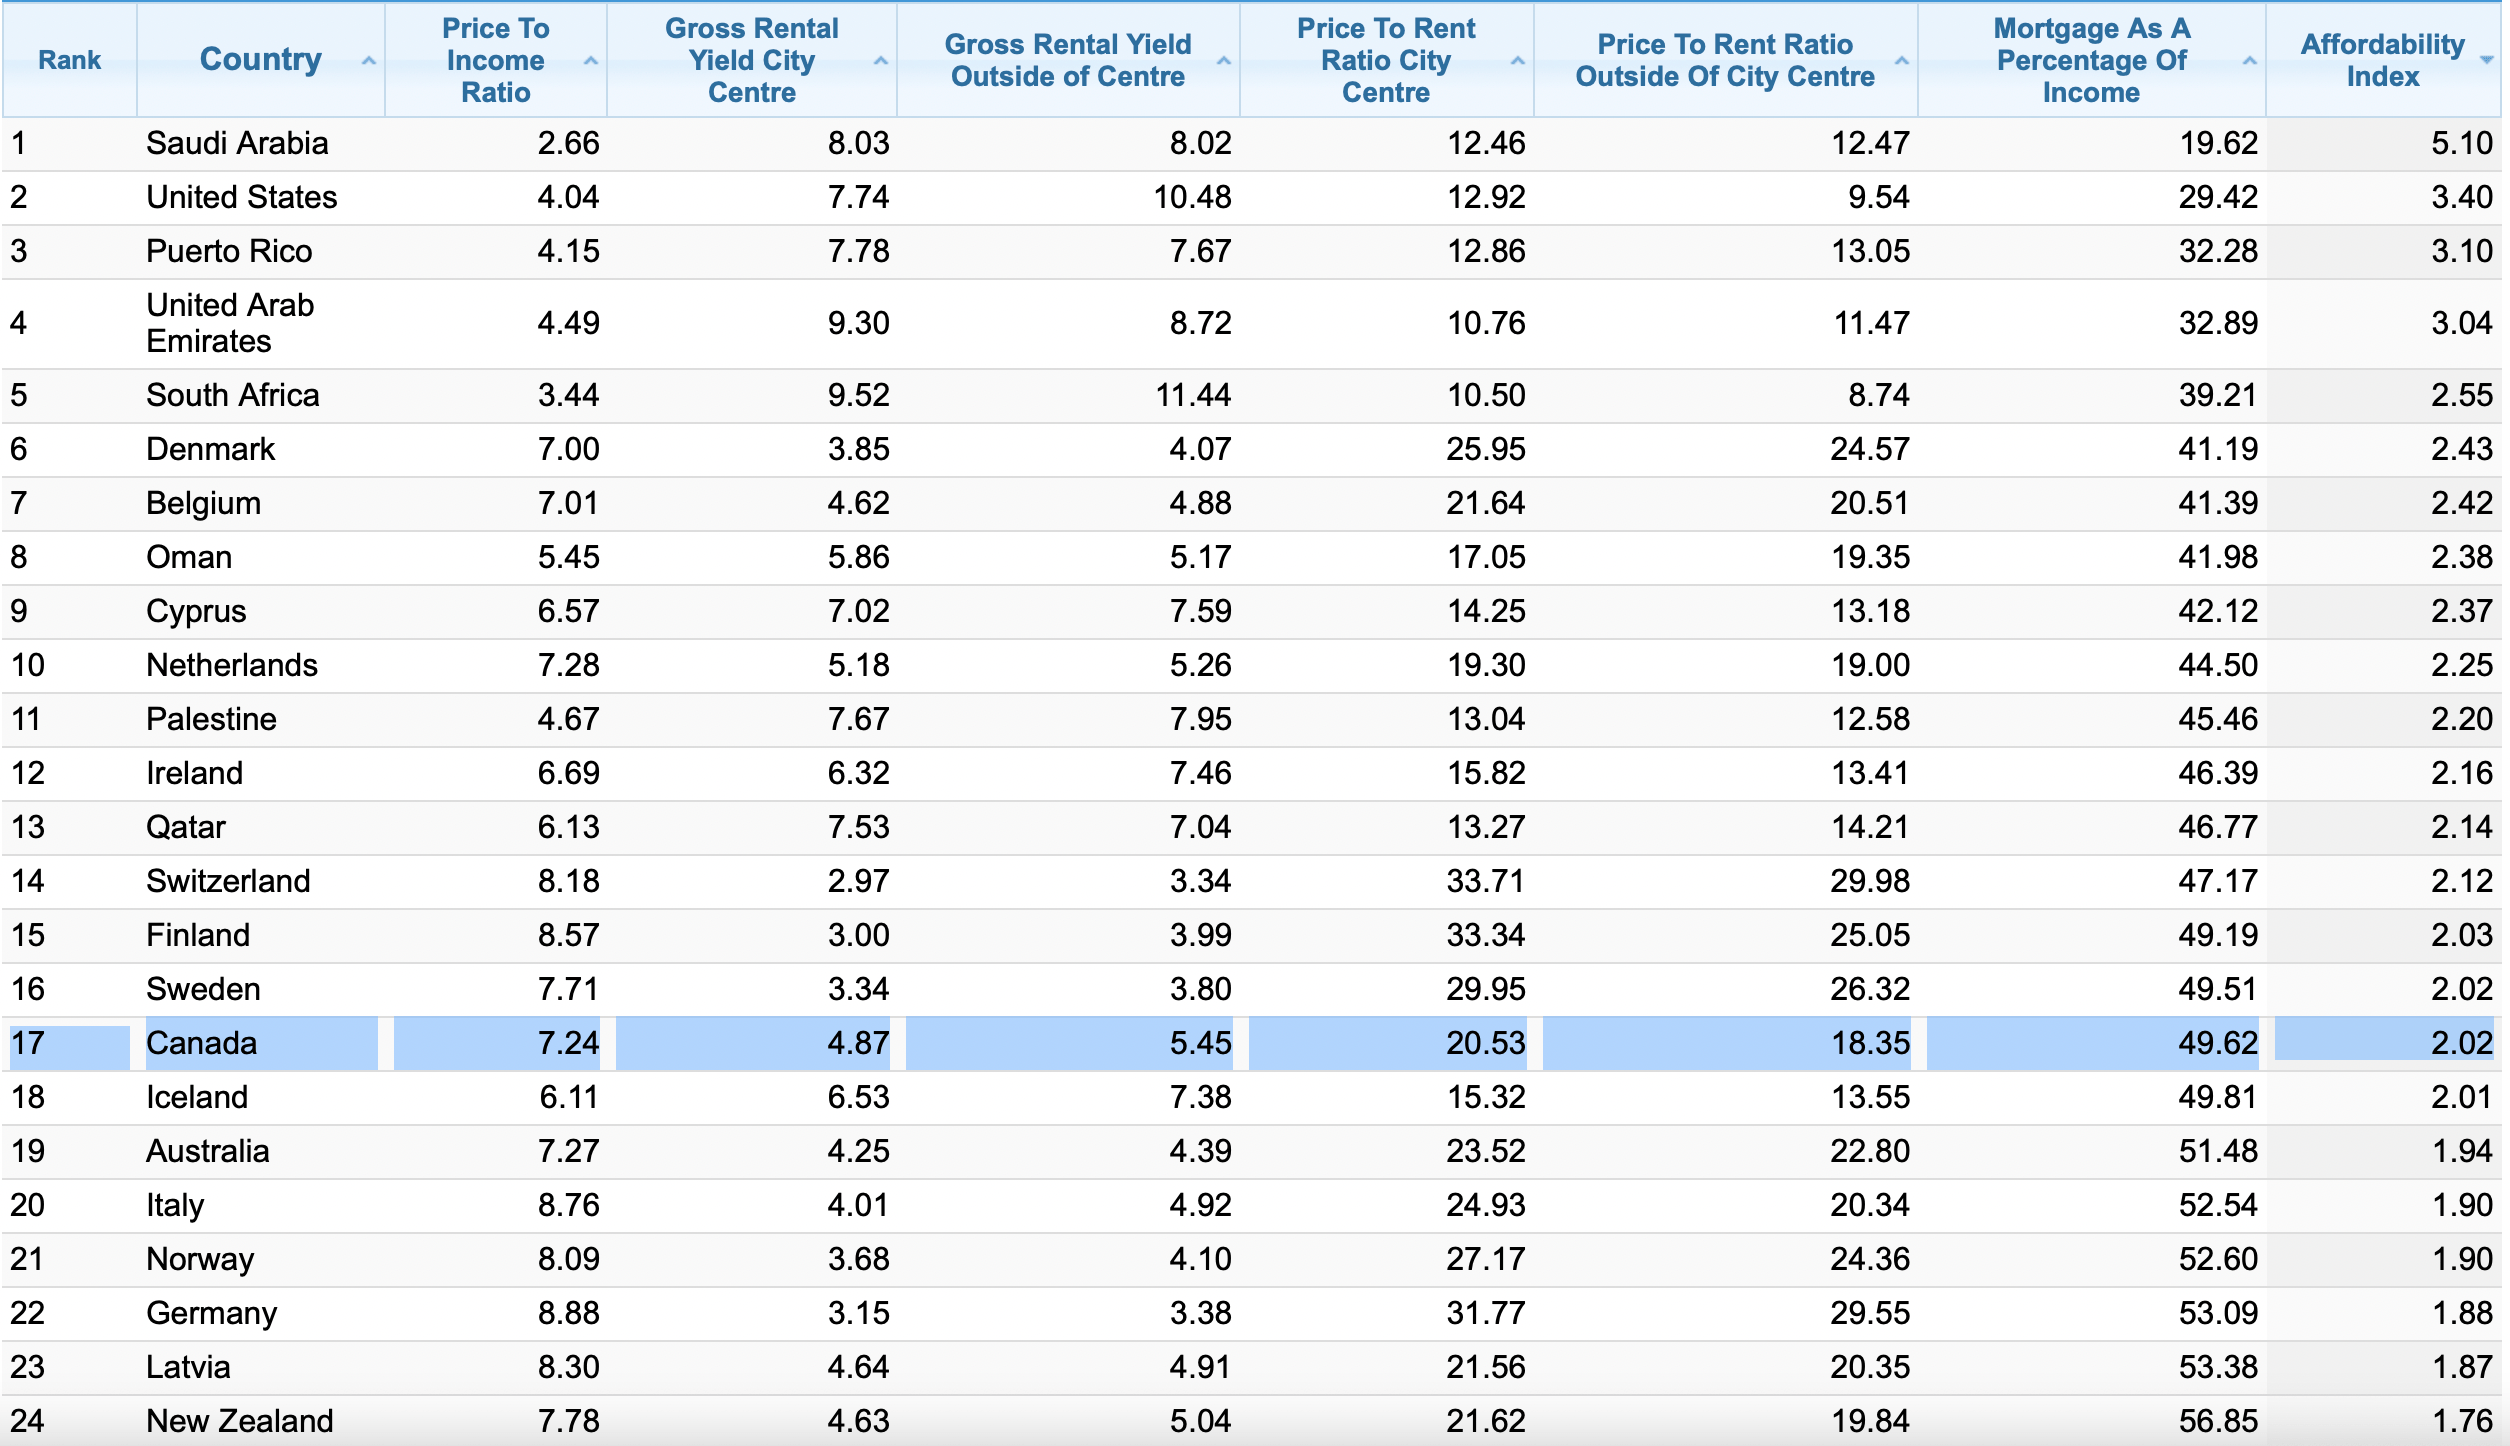Click Switzerland's price to rent ratio 33.71
Viewport: 2510px width, 1446px height.
coord(1485,881)
